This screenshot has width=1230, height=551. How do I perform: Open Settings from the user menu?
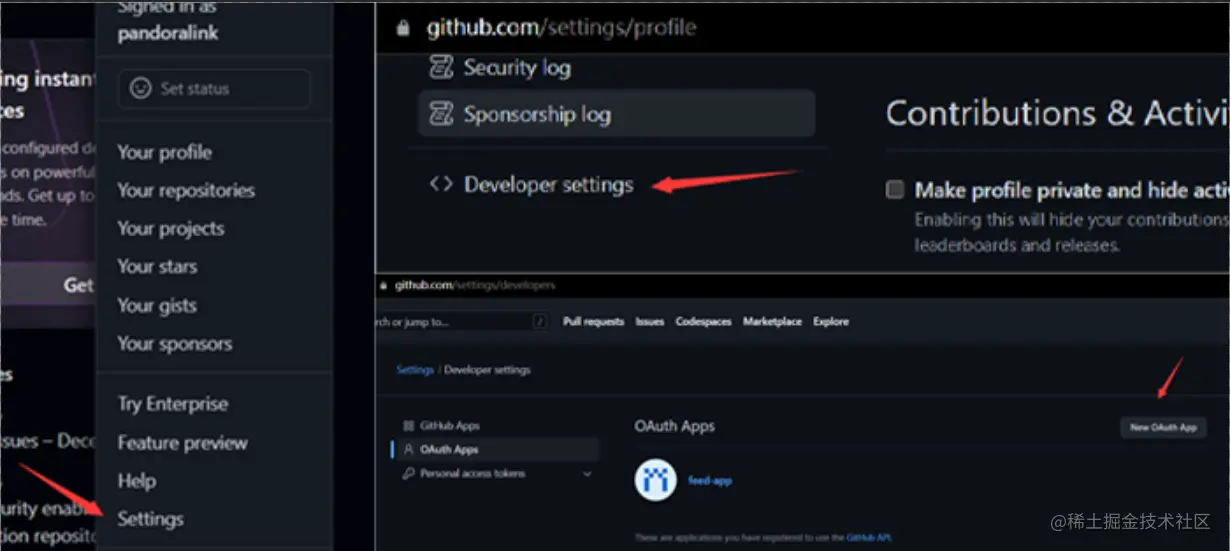point(150,518)
